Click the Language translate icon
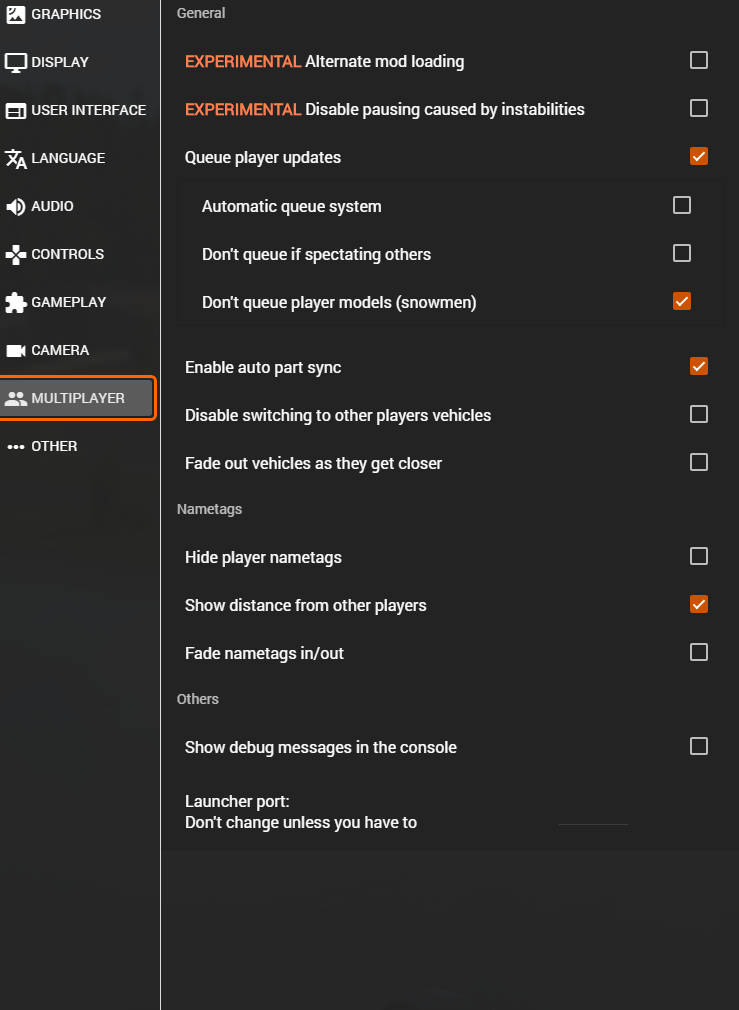Viewport: 739px width, 1010px height. coord(15,158)
